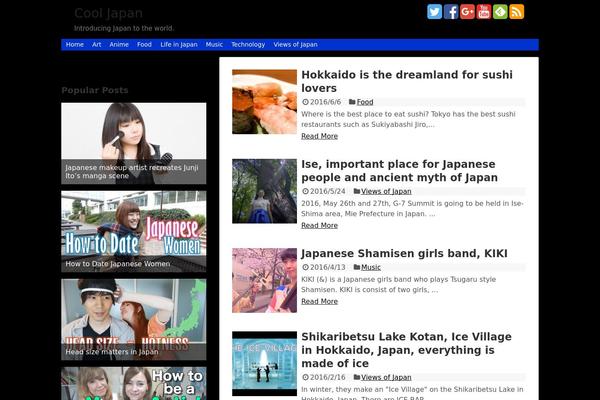Open Food category link under sushi article

(x=365, y=102)
